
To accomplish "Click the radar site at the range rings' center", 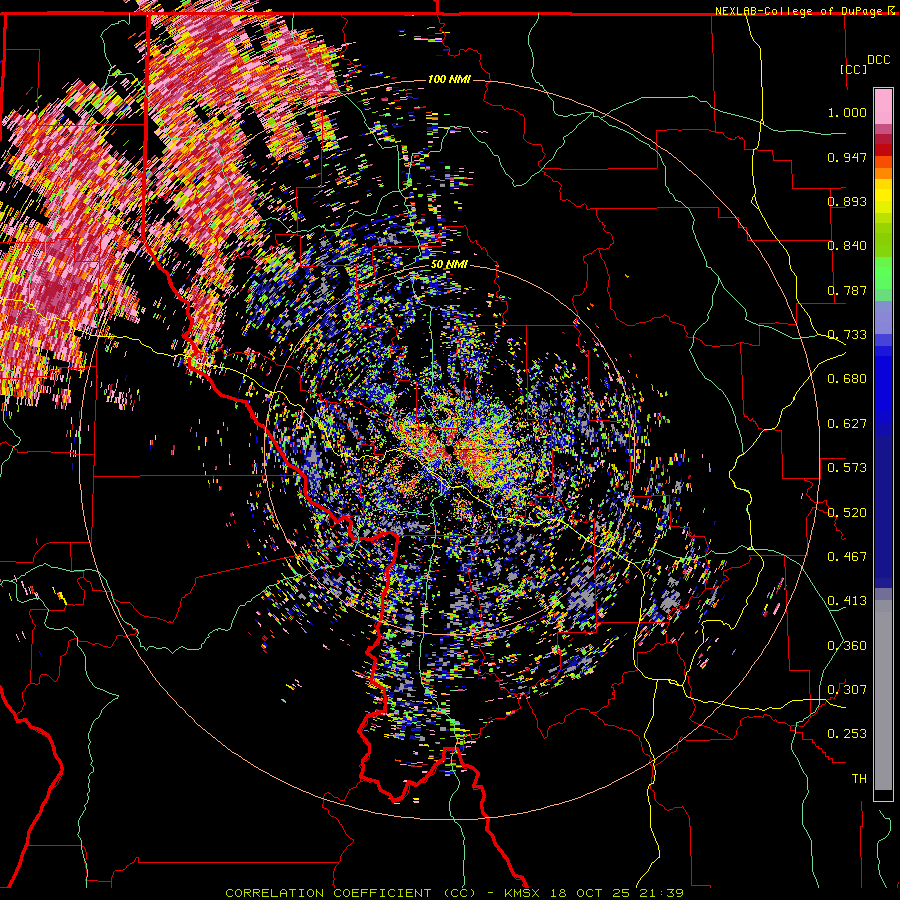I will point(449,450).
